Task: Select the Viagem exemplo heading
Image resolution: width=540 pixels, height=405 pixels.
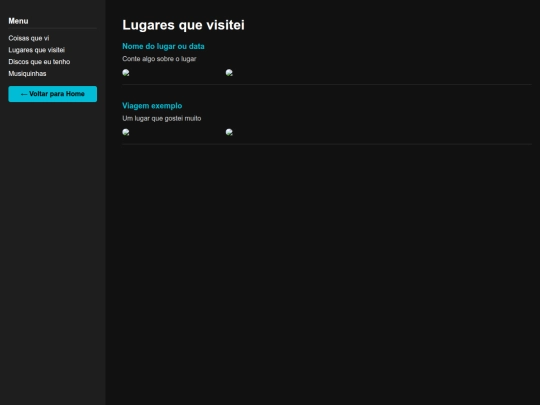Action: point(152,106)
